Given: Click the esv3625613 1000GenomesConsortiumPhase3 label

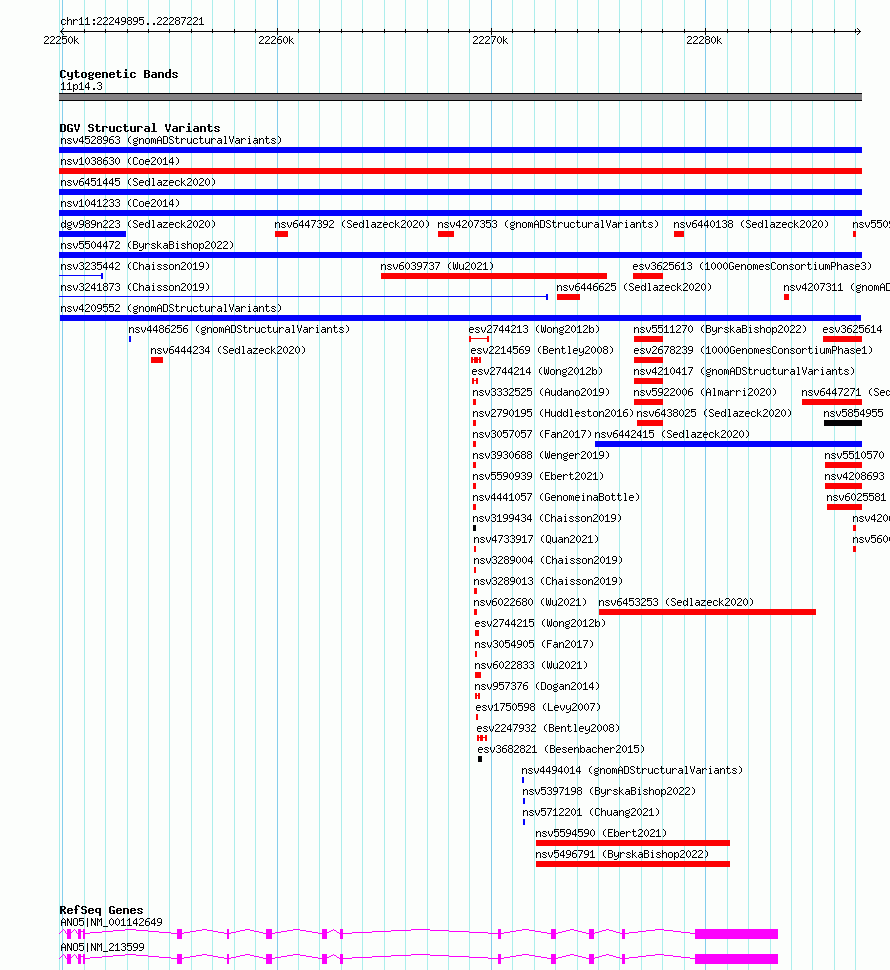Looking at the screenshot, I should click(x=752, y=267).
